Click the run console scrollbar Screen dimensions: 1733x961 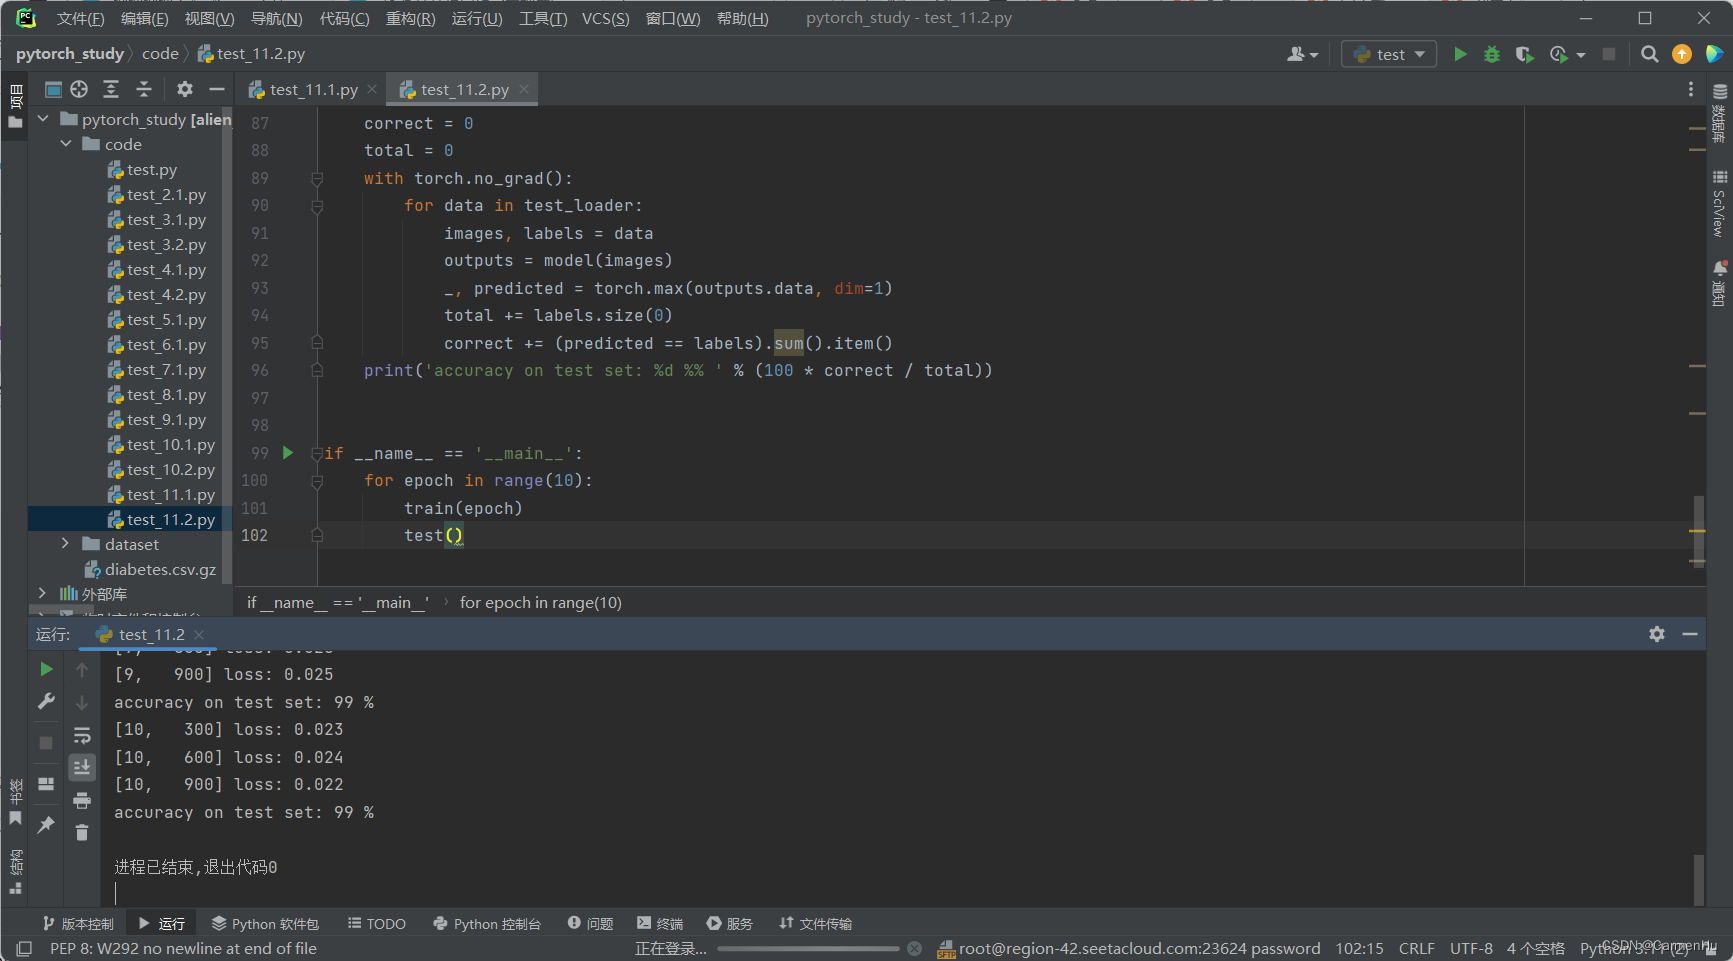[x=1698, y=880]
